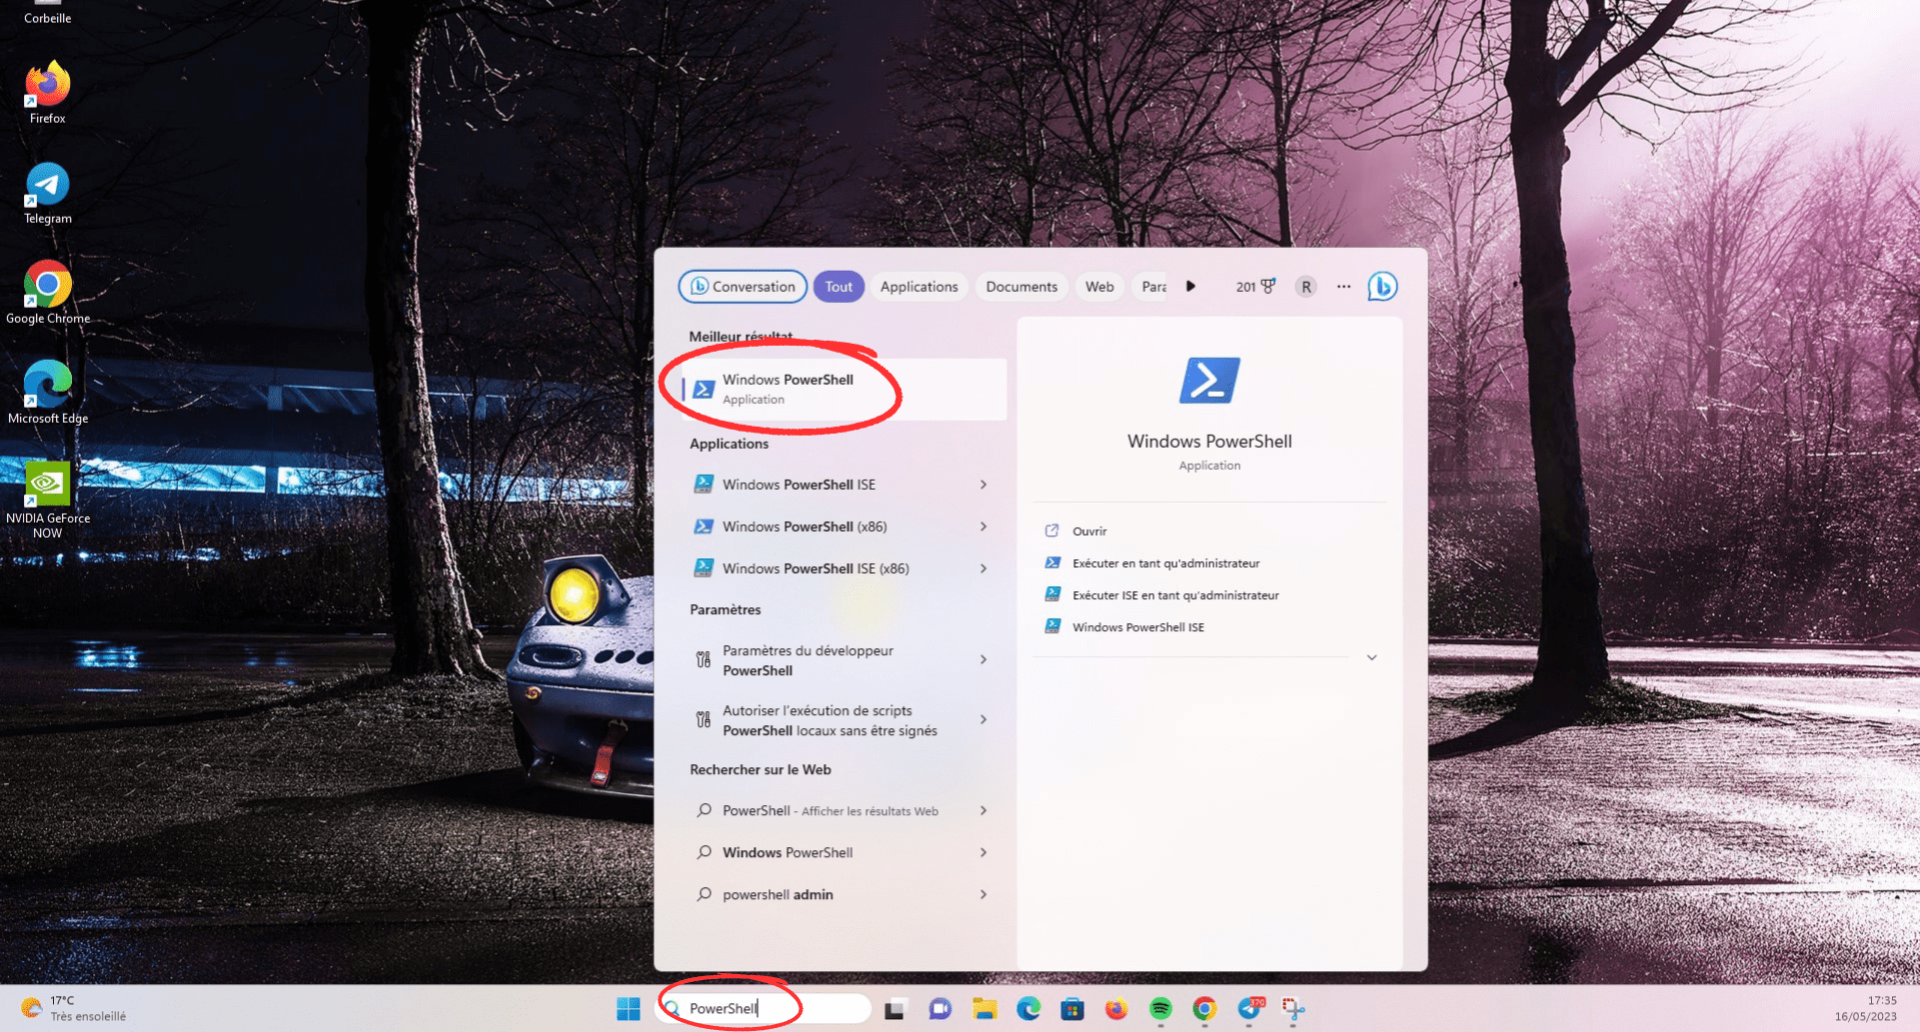Select Corbeille desktop icon

47,13
